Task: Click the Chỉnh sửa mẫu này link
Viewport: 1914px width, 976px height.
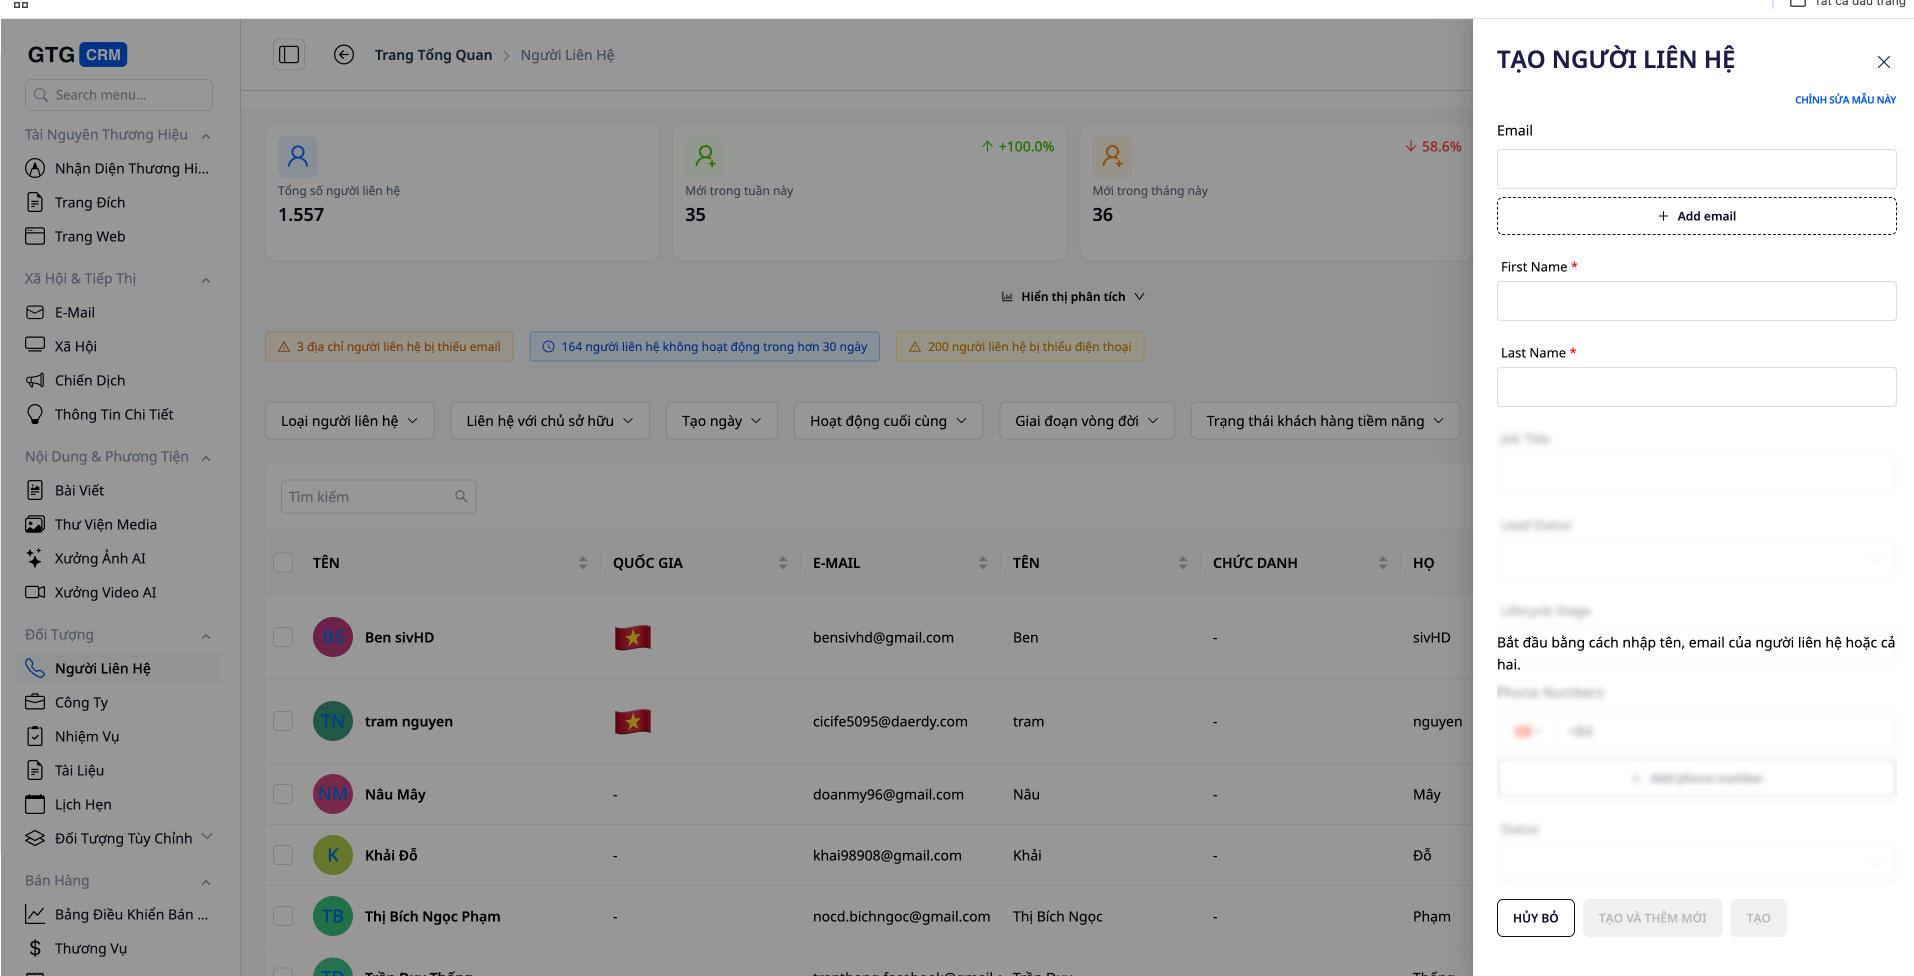Action: coord(1845,100)
